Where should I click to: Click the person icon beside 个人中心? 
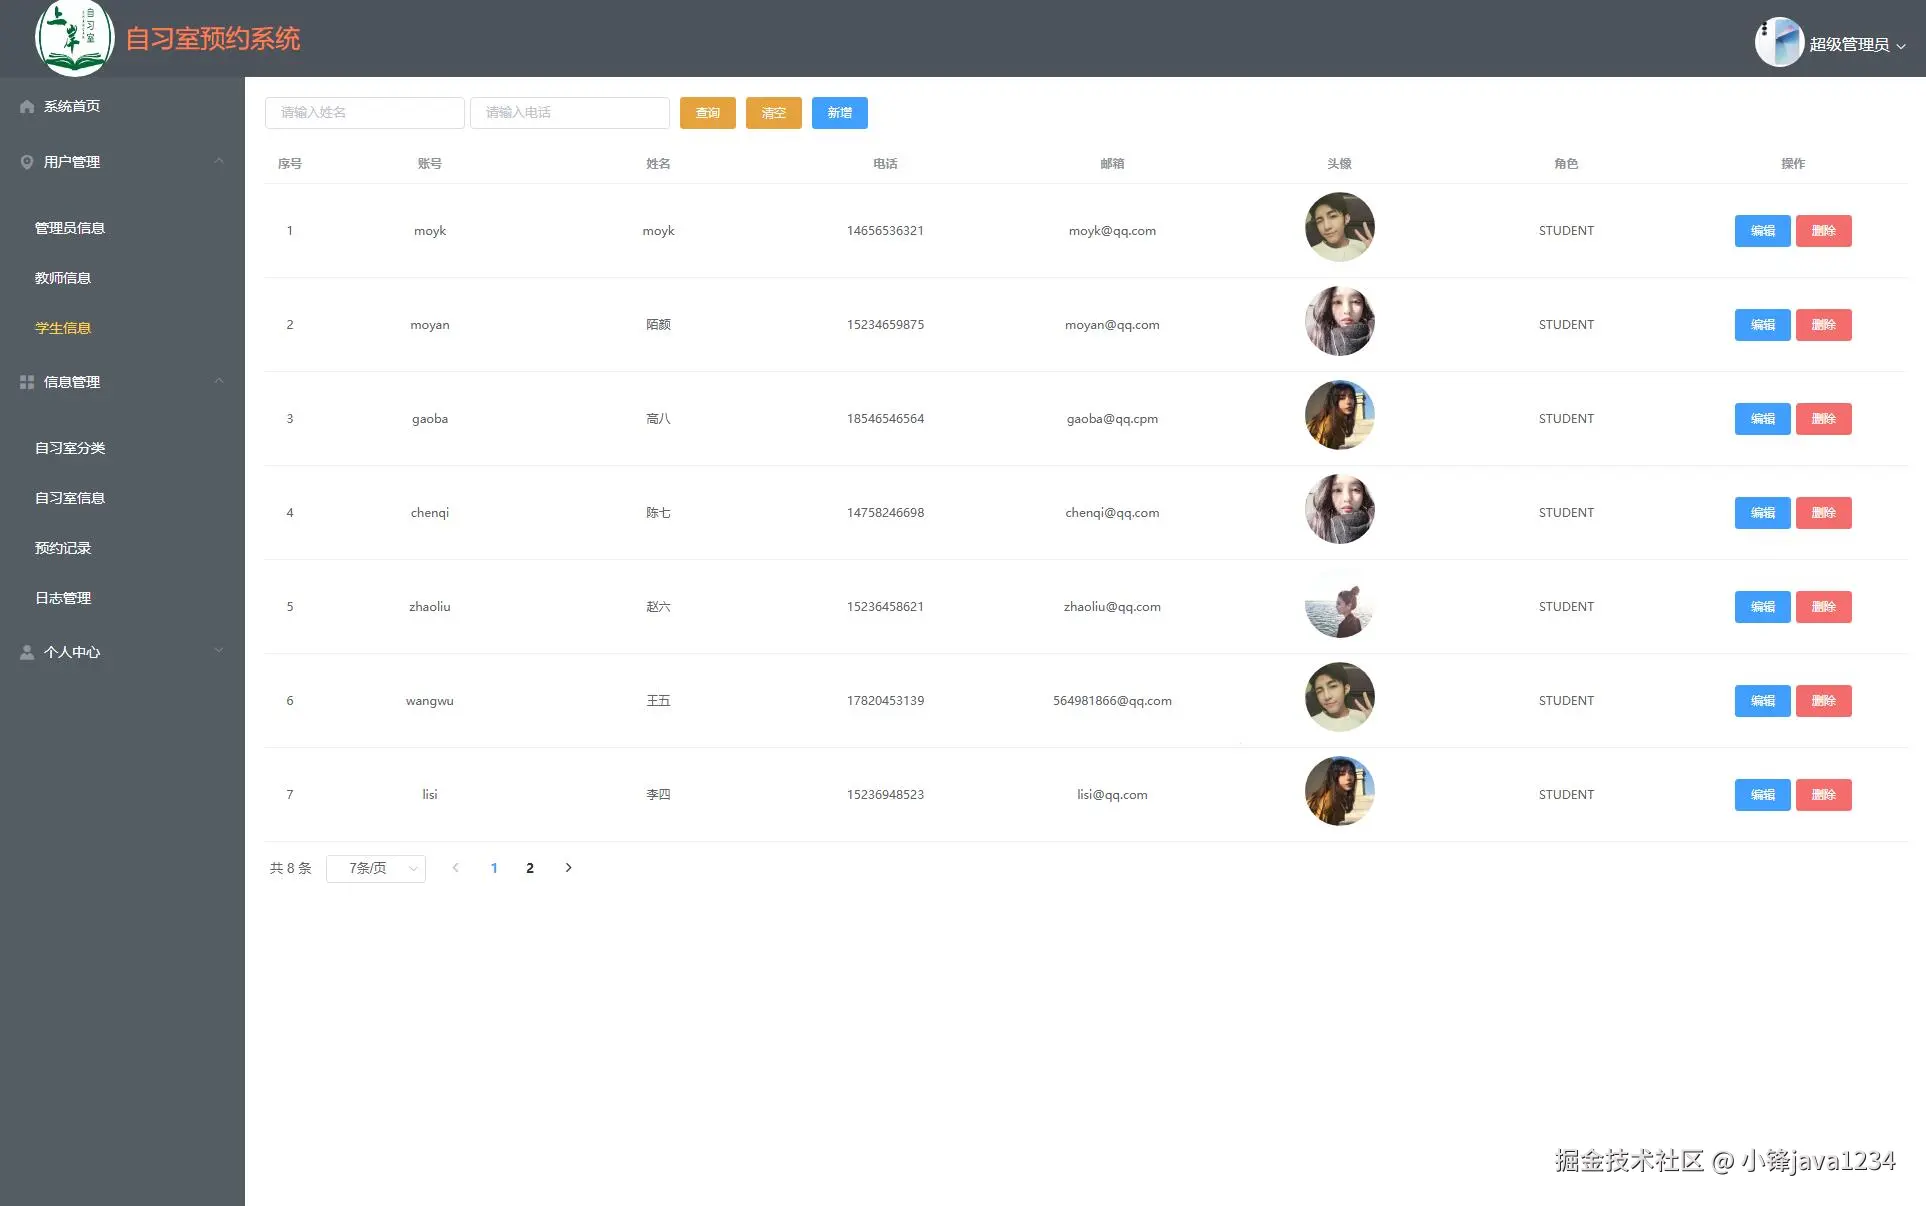point(27,652)
